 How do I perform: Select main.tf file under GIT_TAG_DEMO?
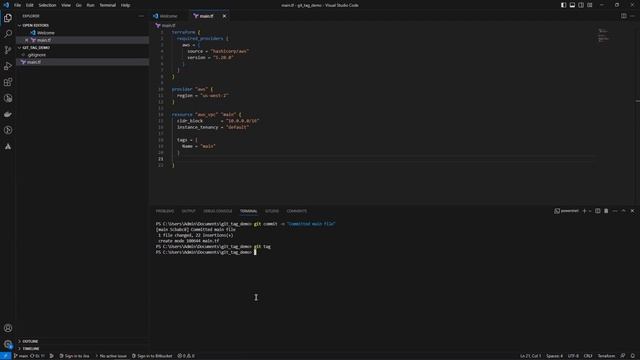click(x=82, y=62)
